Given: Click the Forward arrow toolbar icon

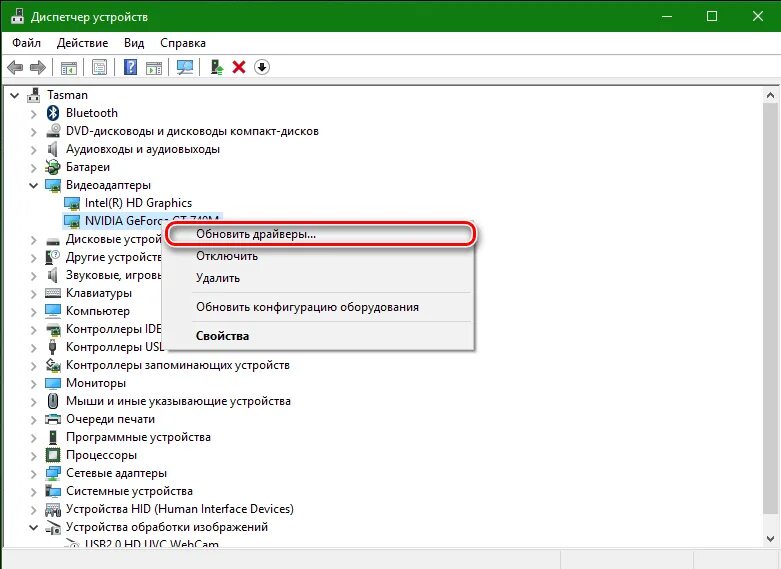Looking at the screenshot, I should point(38,67).
